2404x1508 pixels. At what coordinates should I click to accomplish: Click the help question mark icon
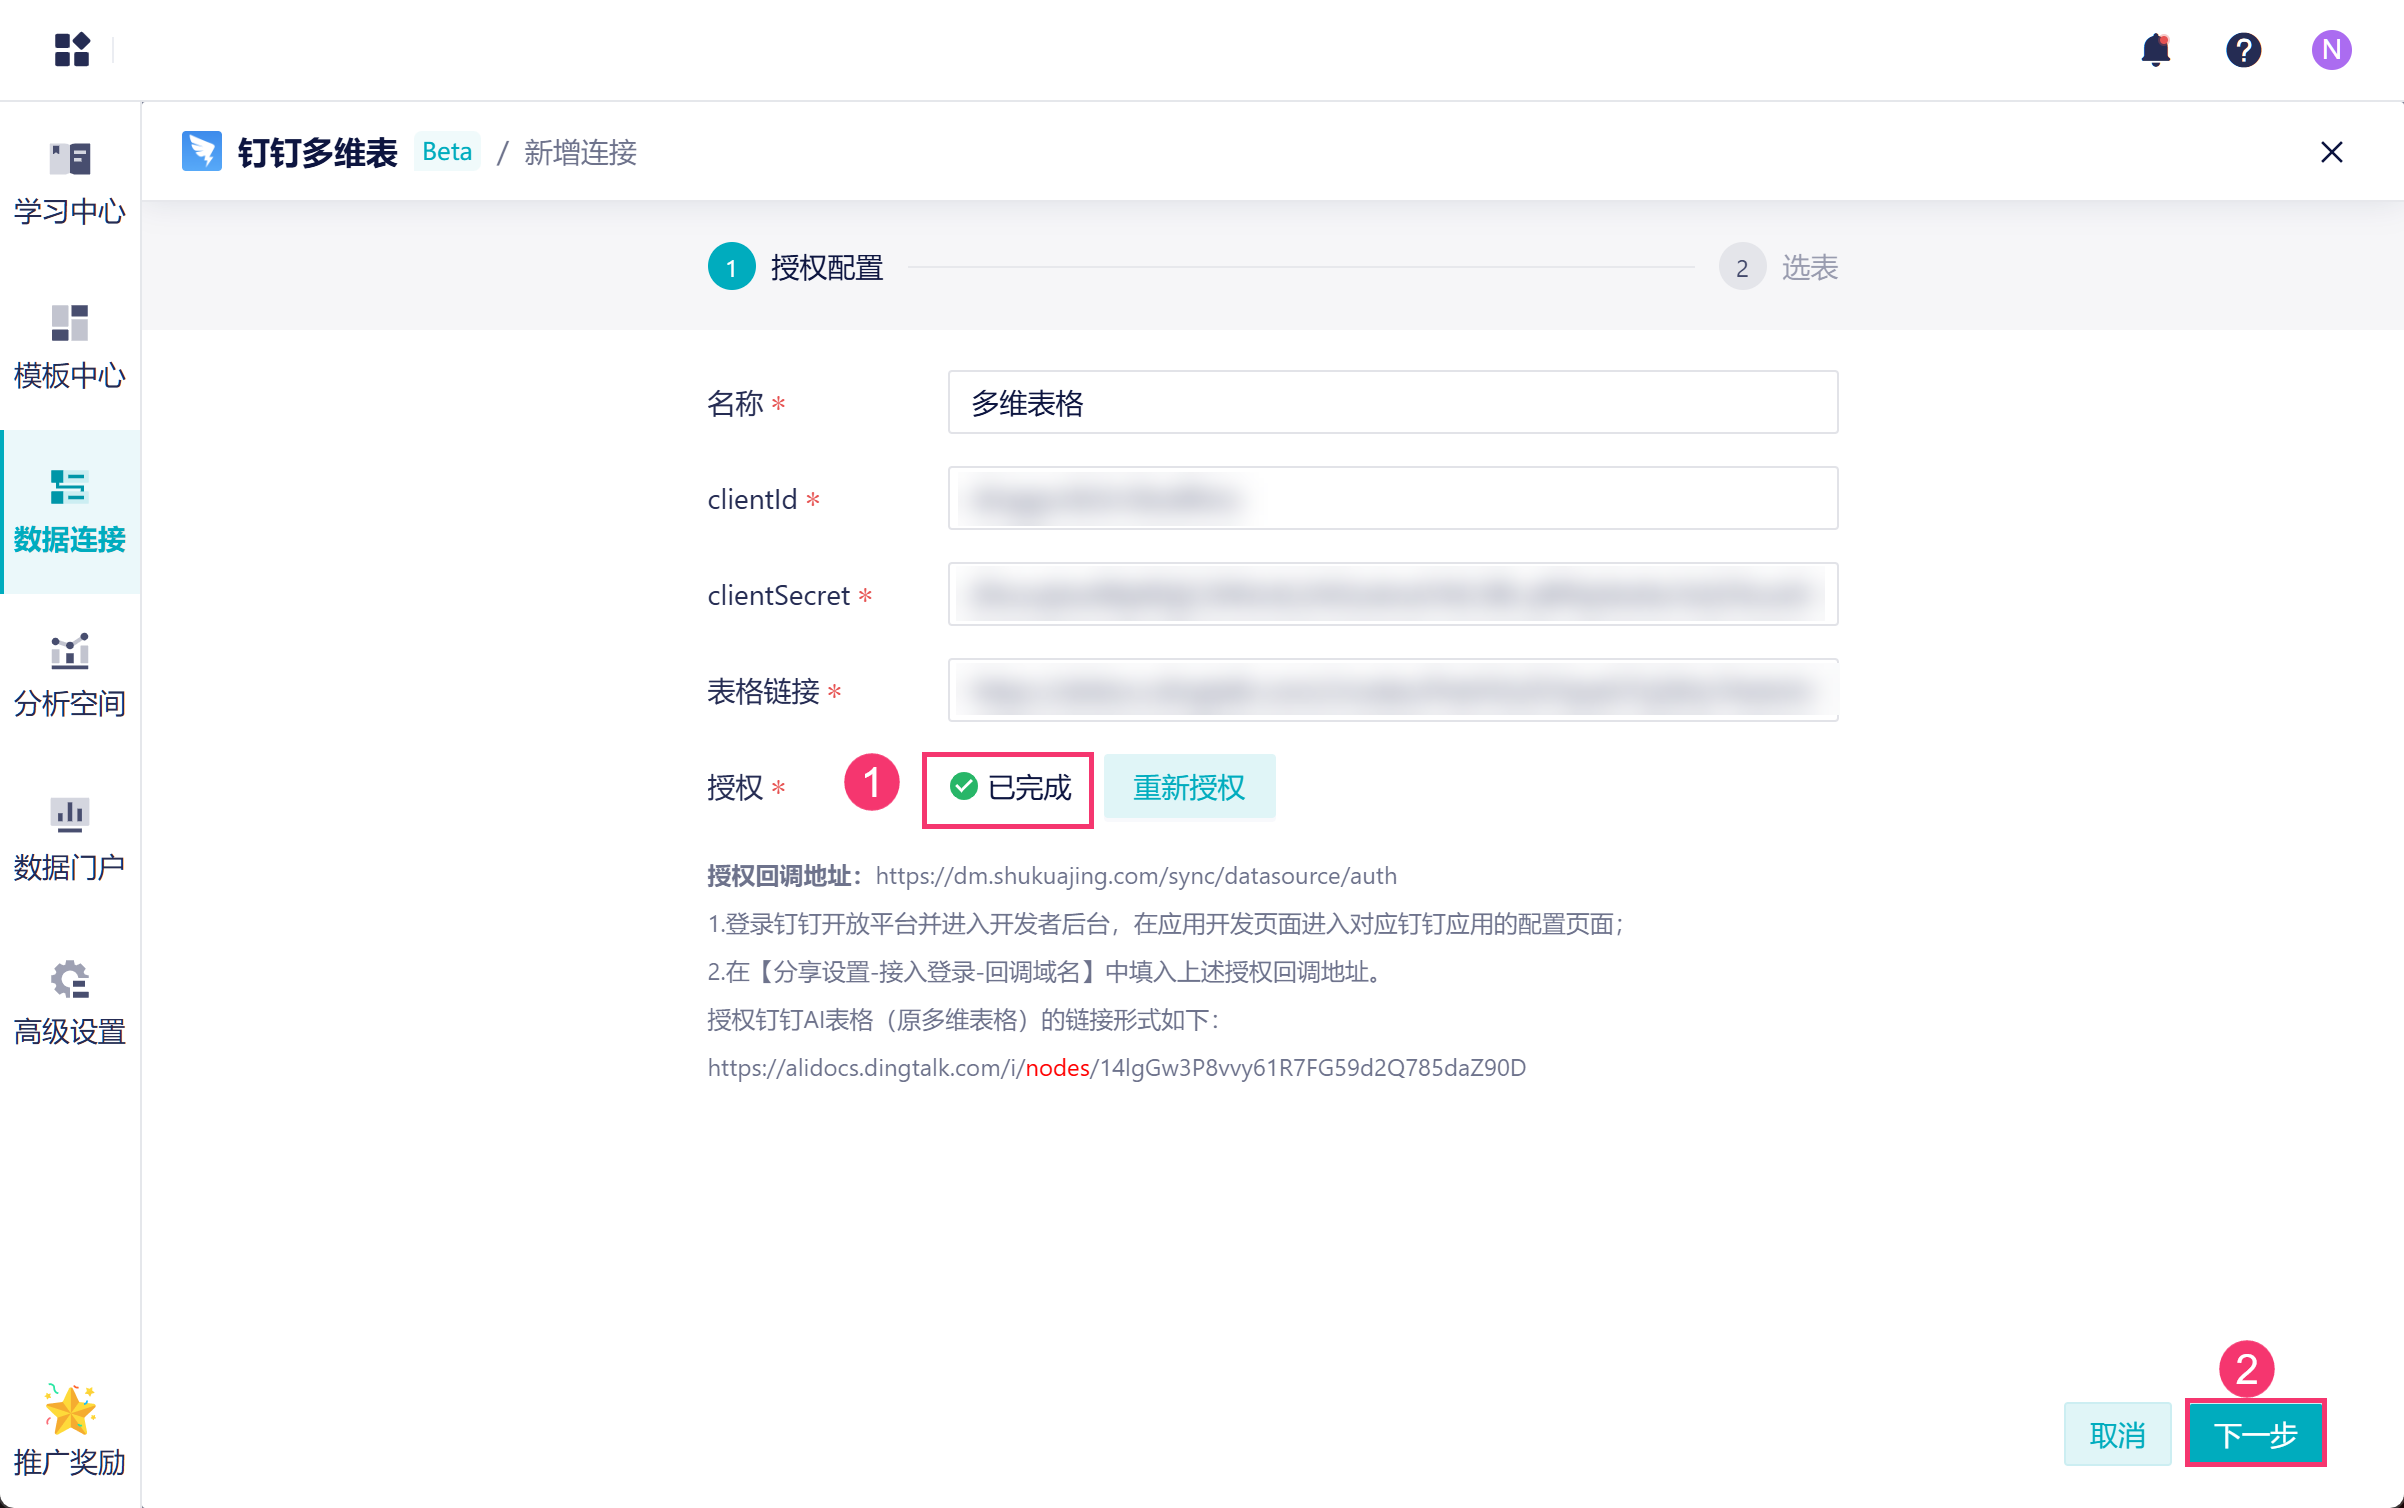point(2243,49)
